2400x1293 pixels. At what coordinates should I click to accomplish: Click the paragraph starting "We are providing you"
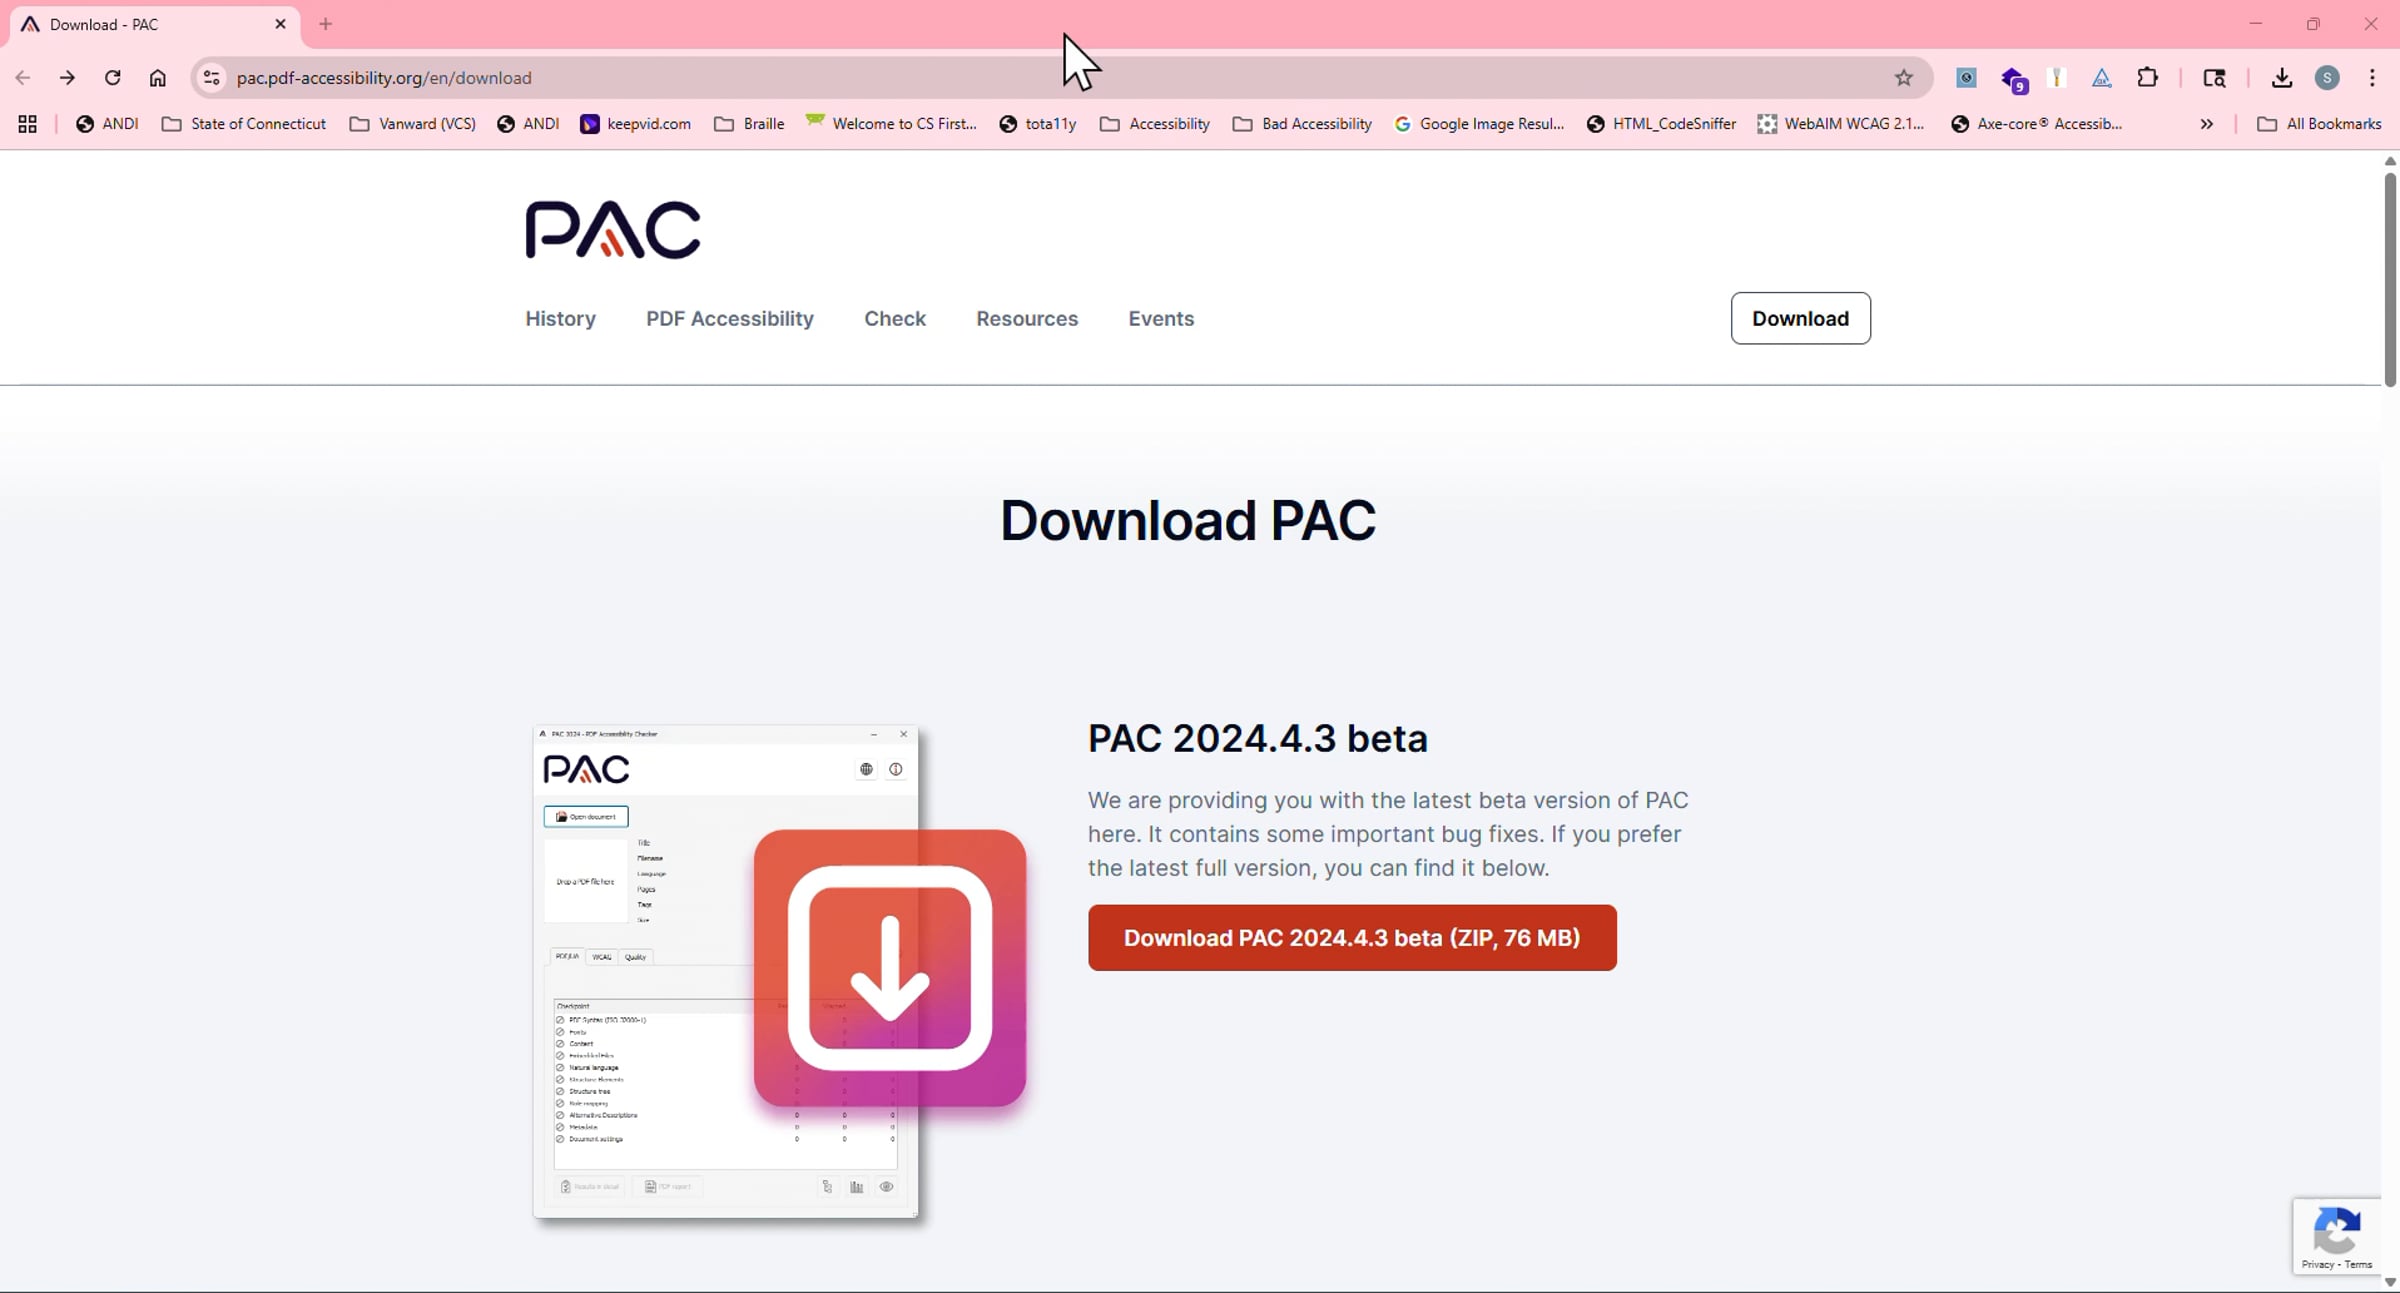pyautogui.click(x=1388, y=834)
